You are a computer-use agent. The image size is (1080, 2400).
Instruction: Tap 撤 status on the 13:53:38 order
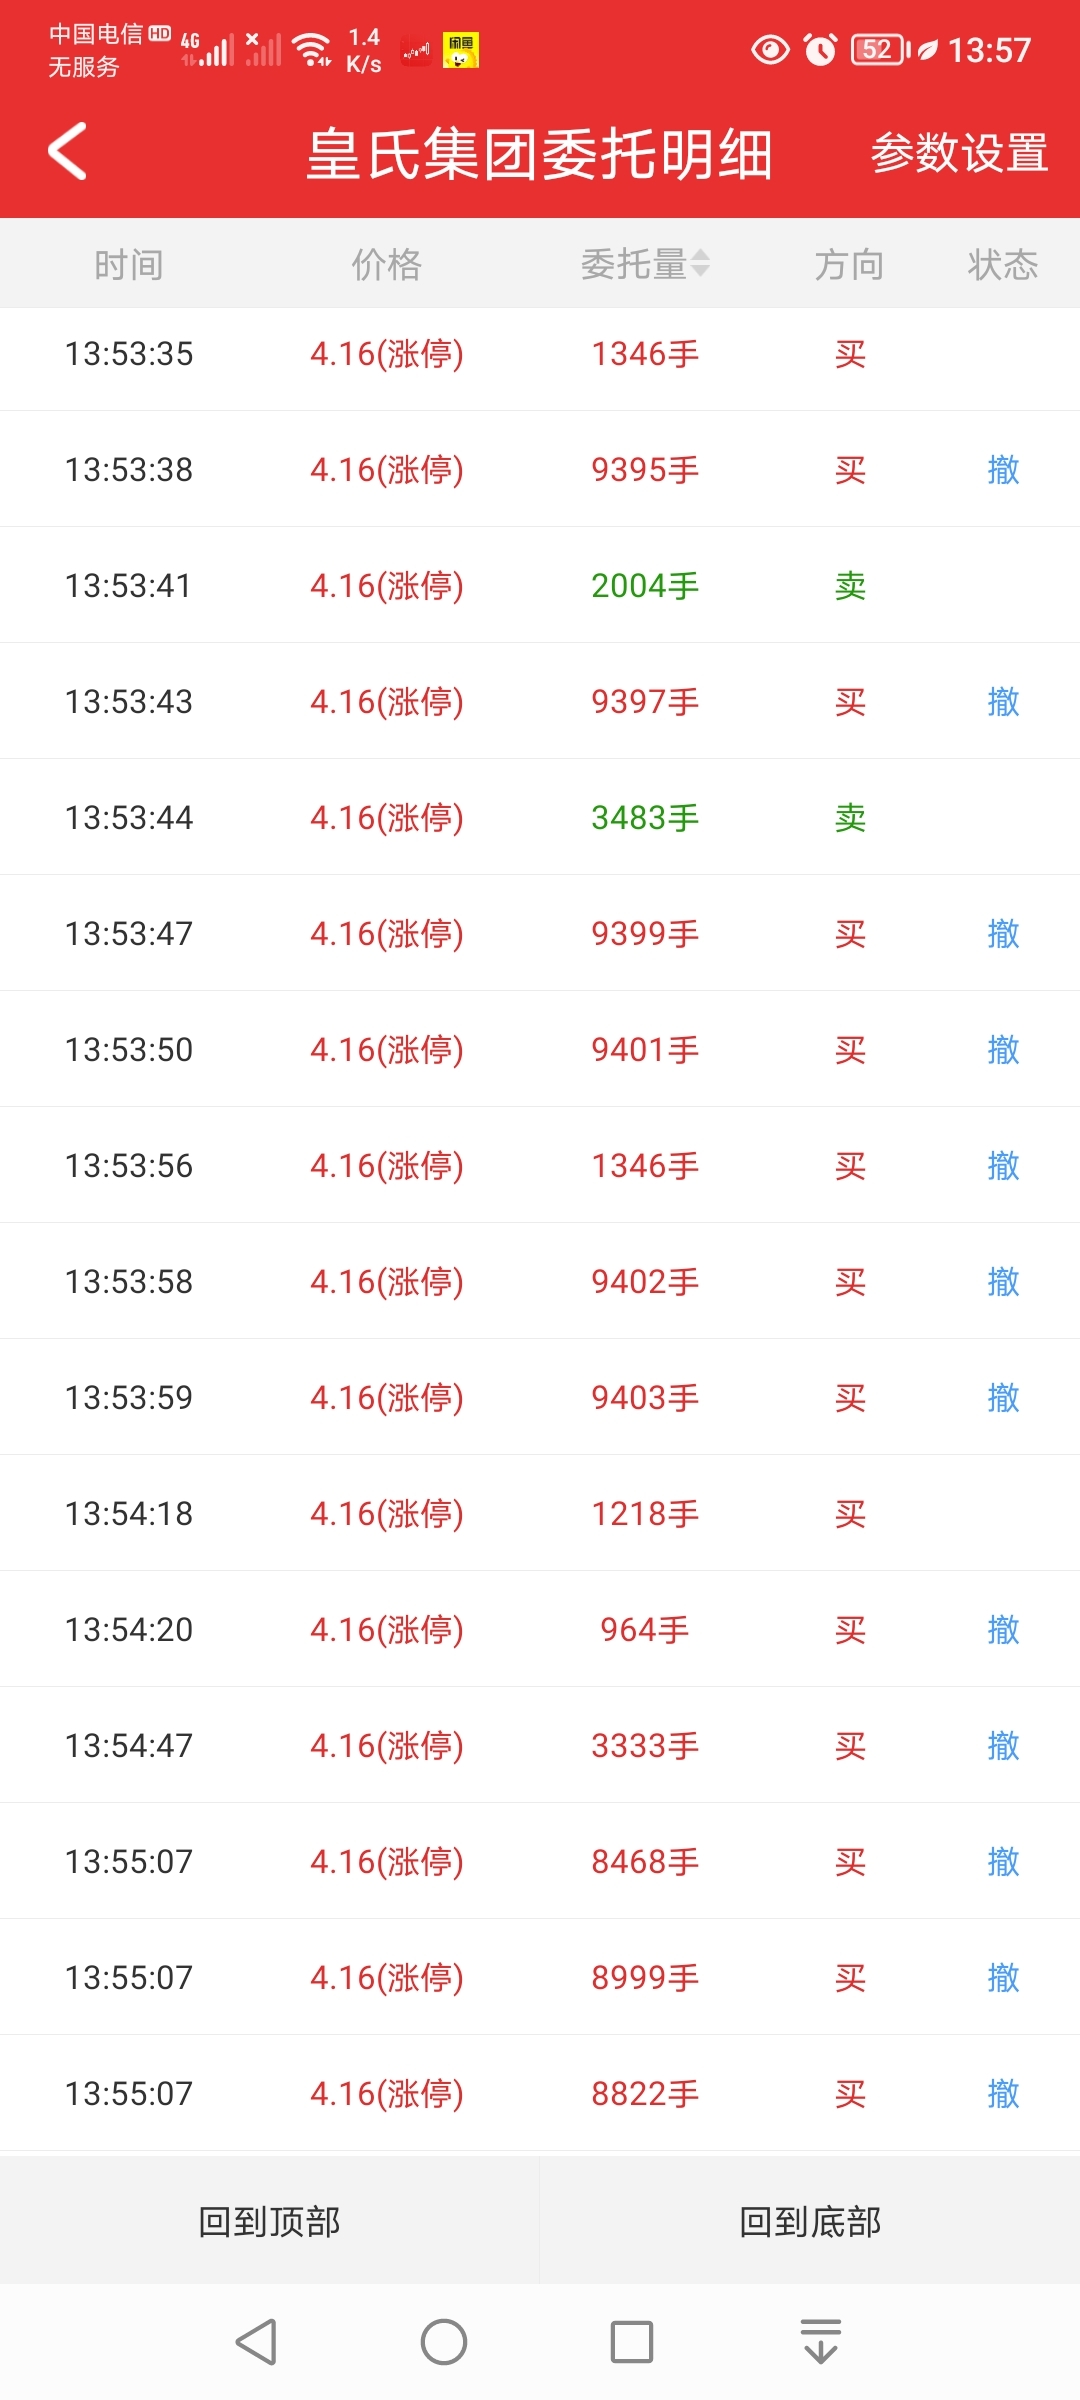point(1003,469)
